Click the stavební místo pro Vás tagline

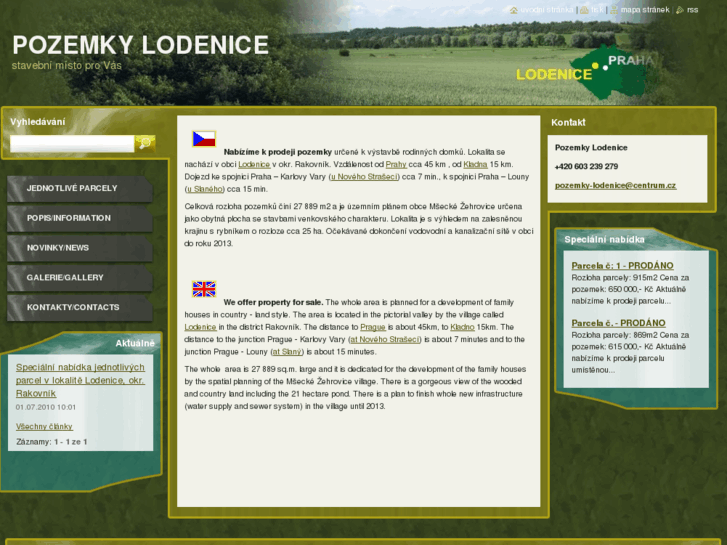(x=67, y=65)
